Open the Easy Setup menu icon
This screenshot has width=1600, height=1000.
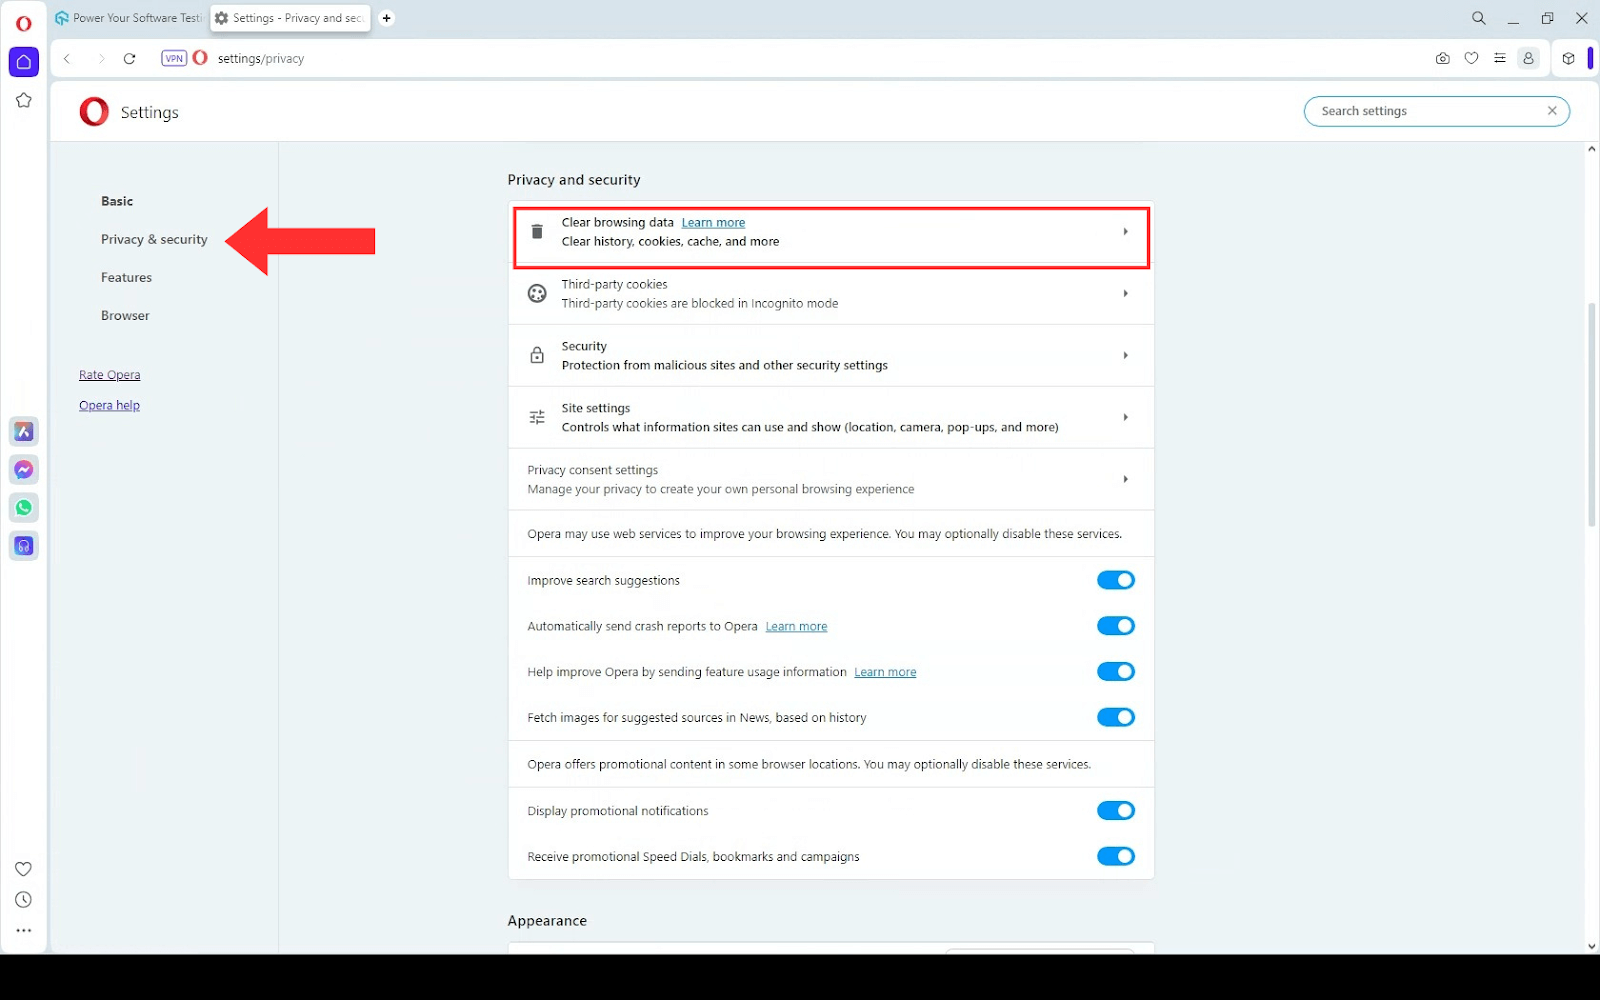1500,59
